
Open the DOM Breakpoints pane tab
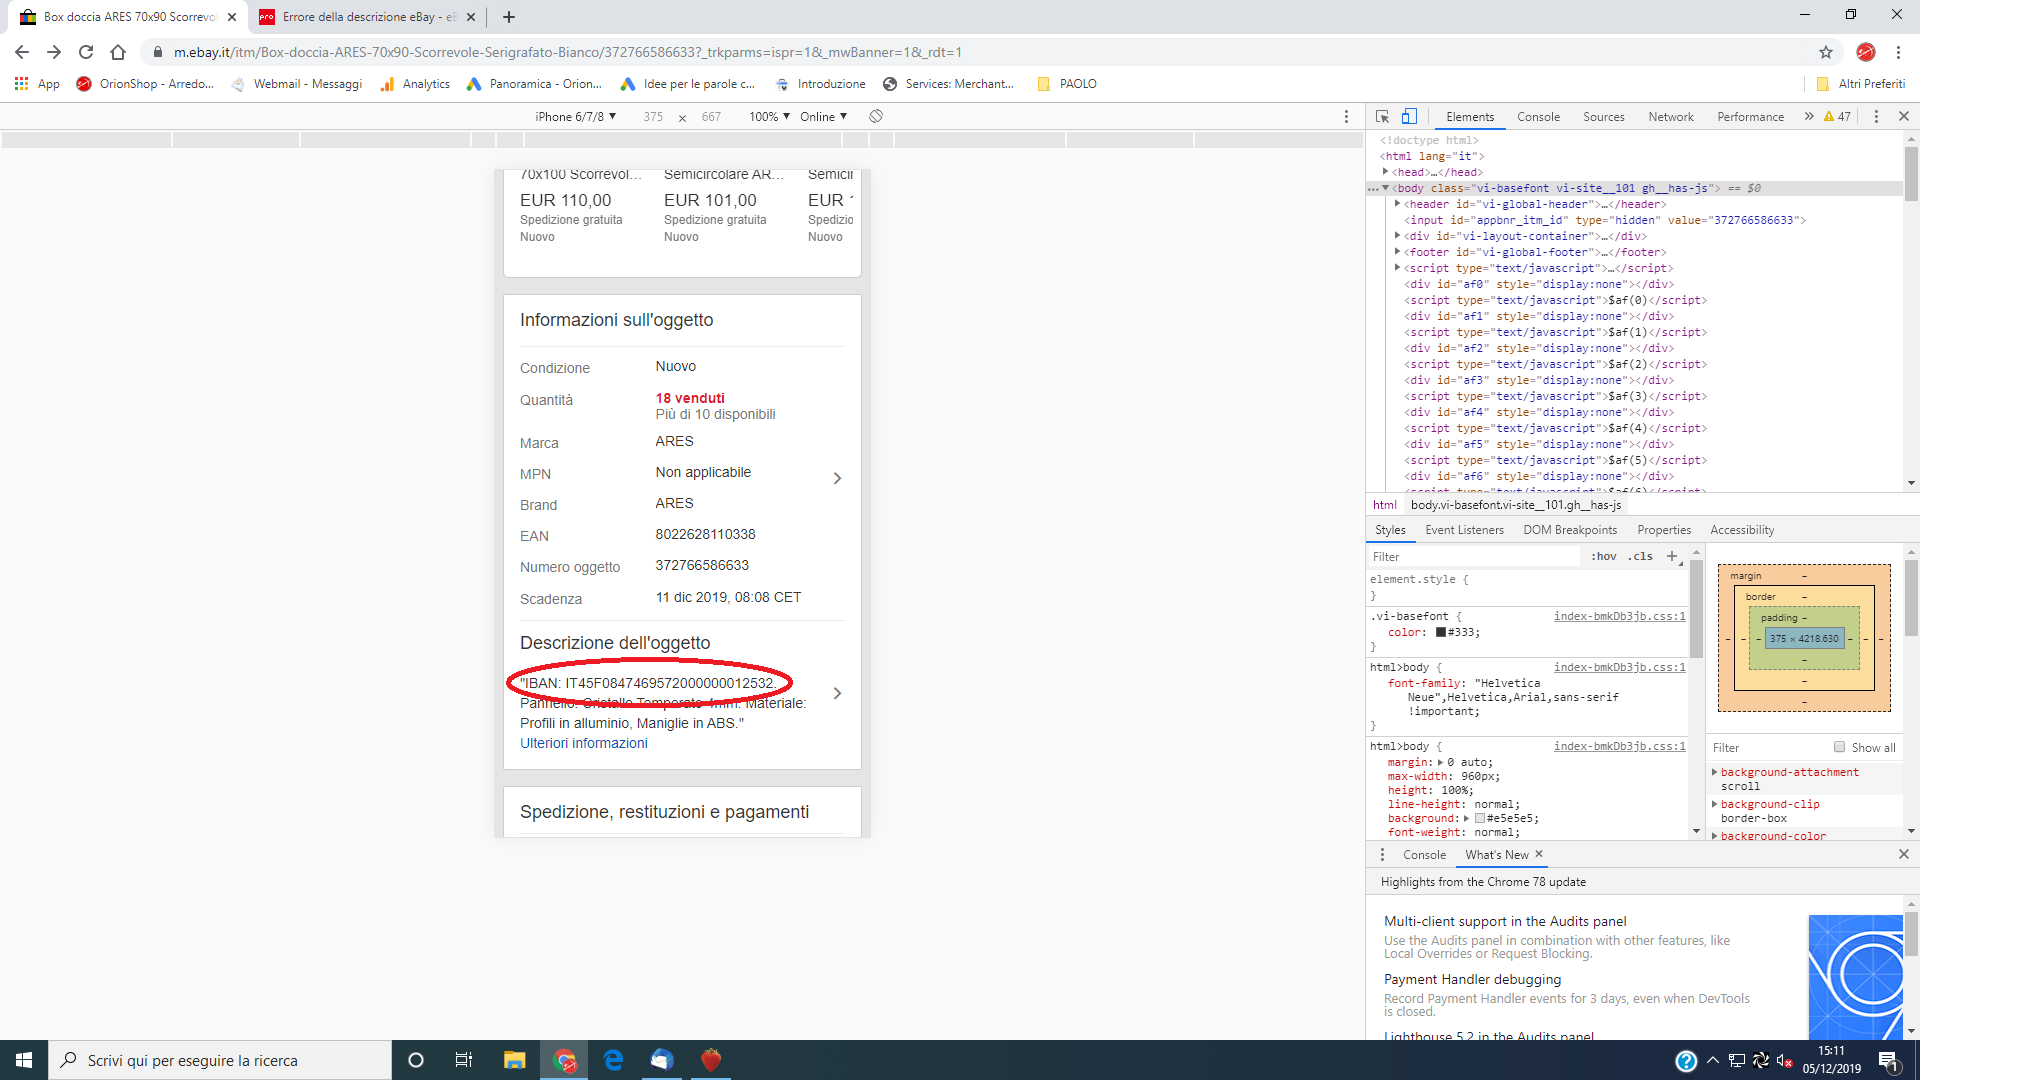(x=1570, y=530)
